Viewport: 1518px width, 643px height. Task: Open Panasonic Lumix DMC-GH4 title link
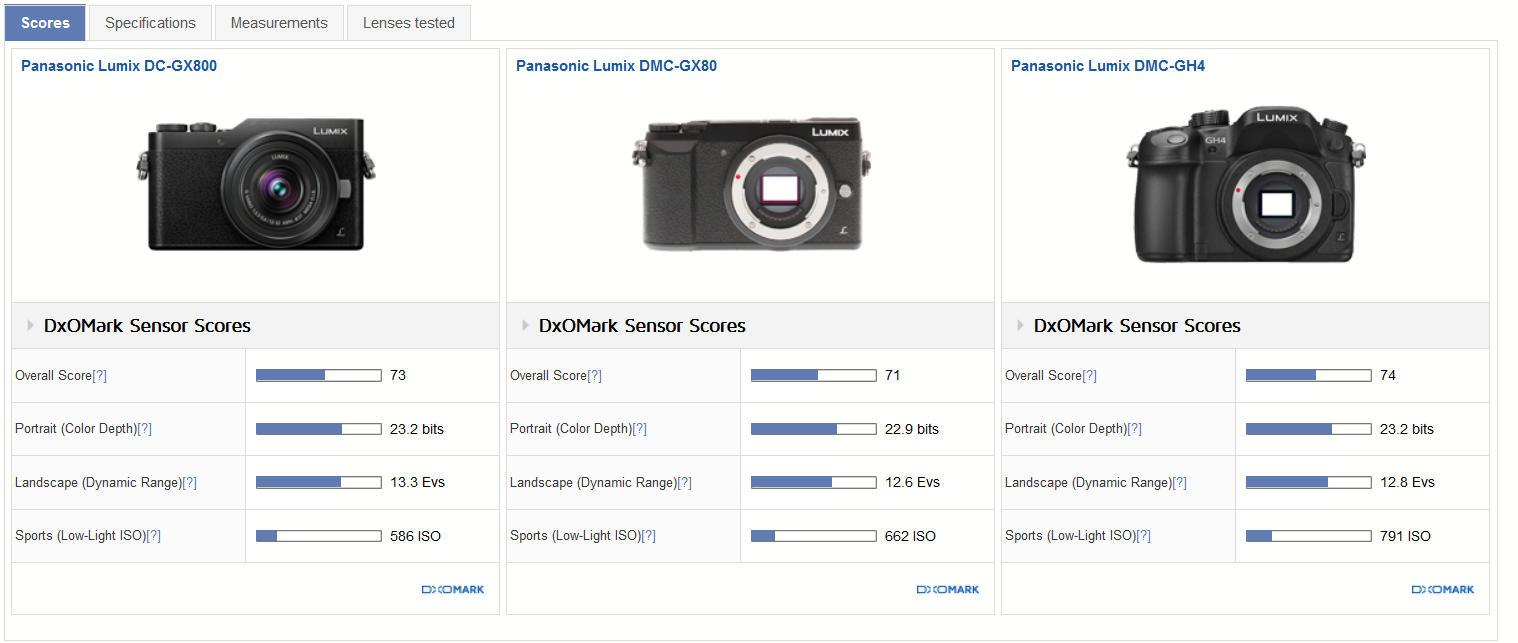click(x=1108, y=66)
